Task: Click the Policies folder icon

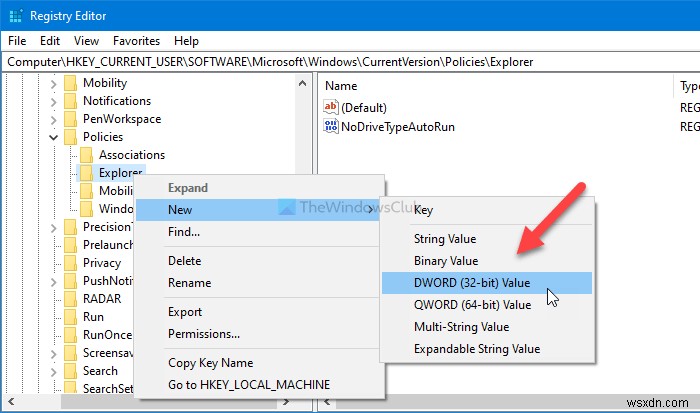Action: (71, 137)
